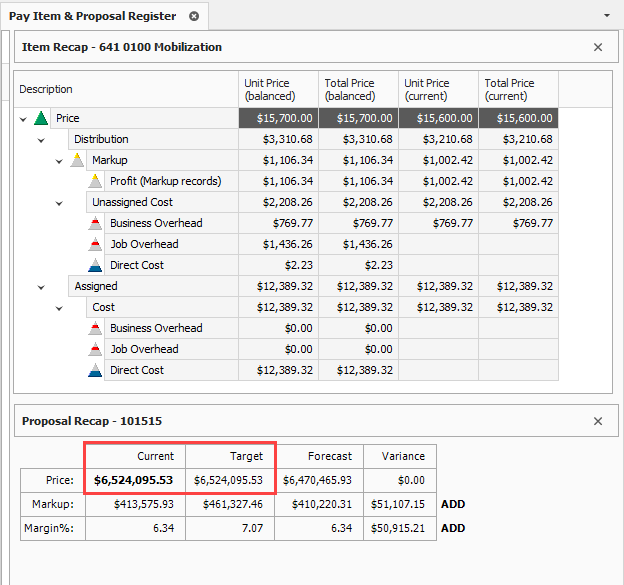
Task: Click ADD next to Margin% variance
Action: coord(453,528)
